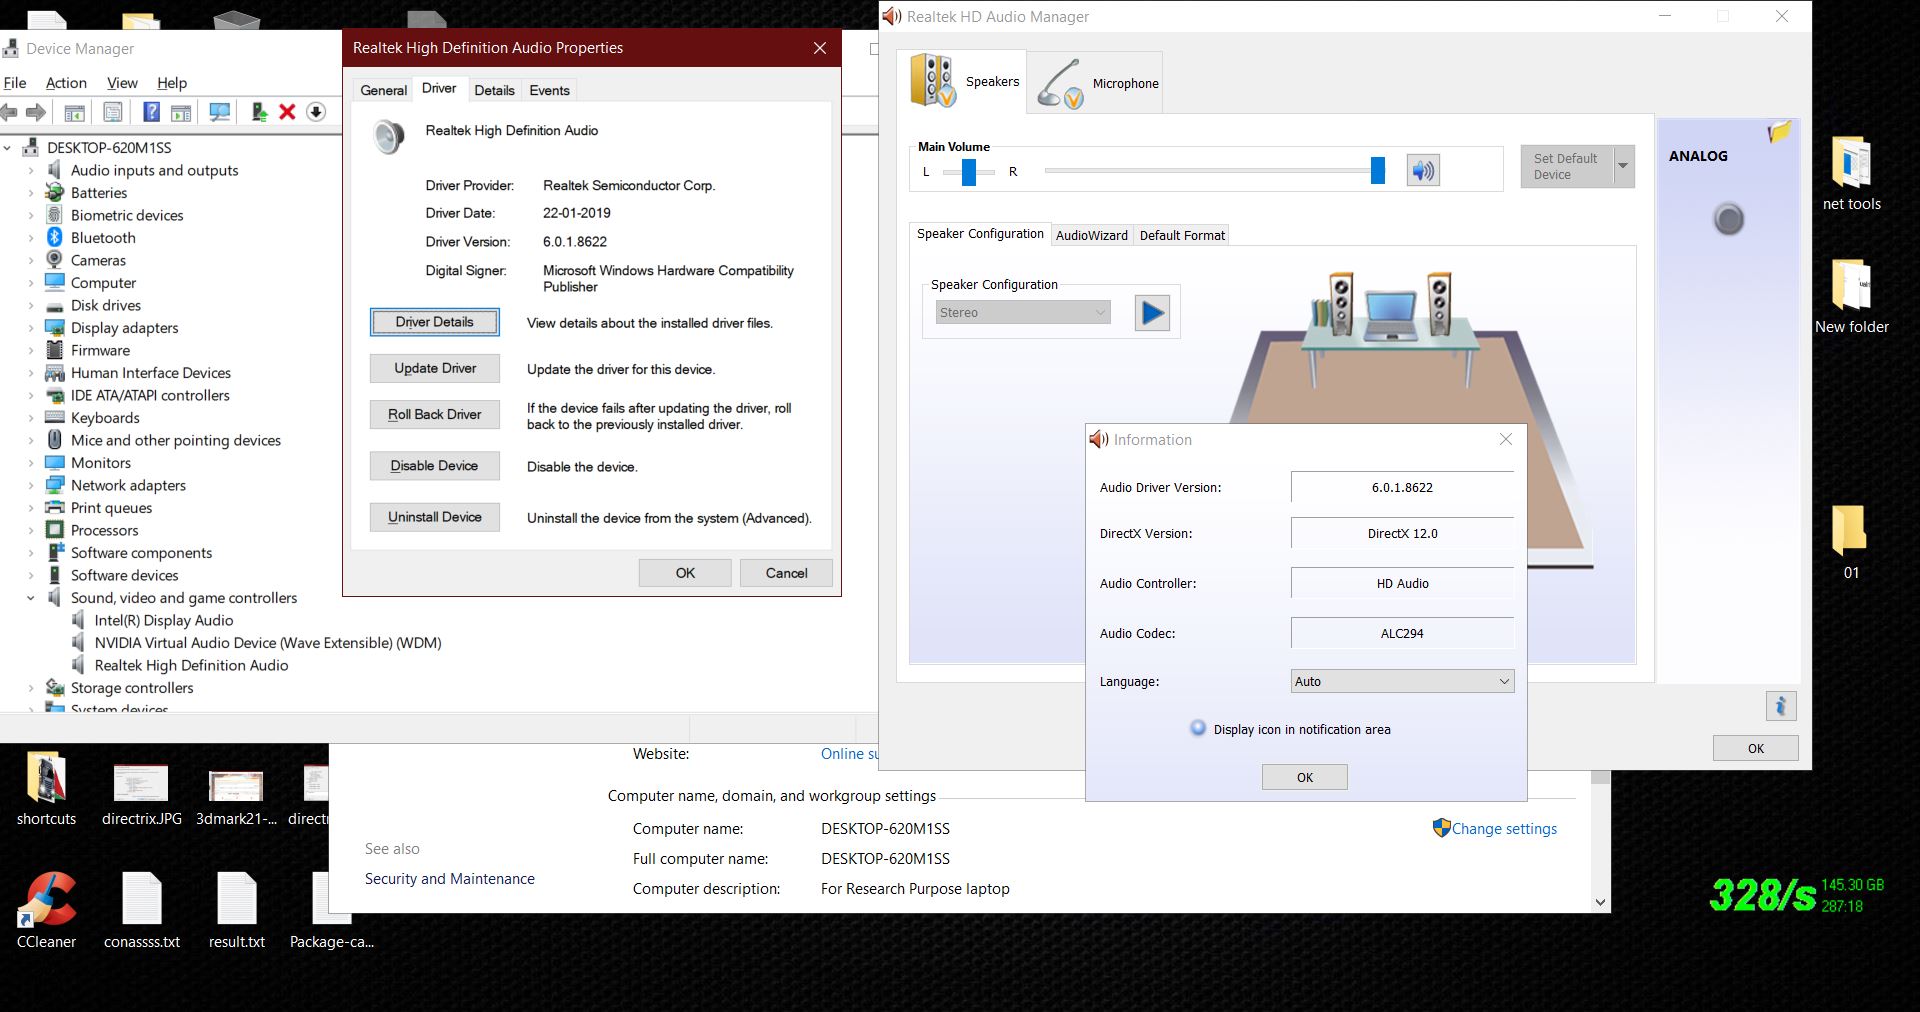
Task: Select the '01' desktop folder
Action: (1850, 542)
